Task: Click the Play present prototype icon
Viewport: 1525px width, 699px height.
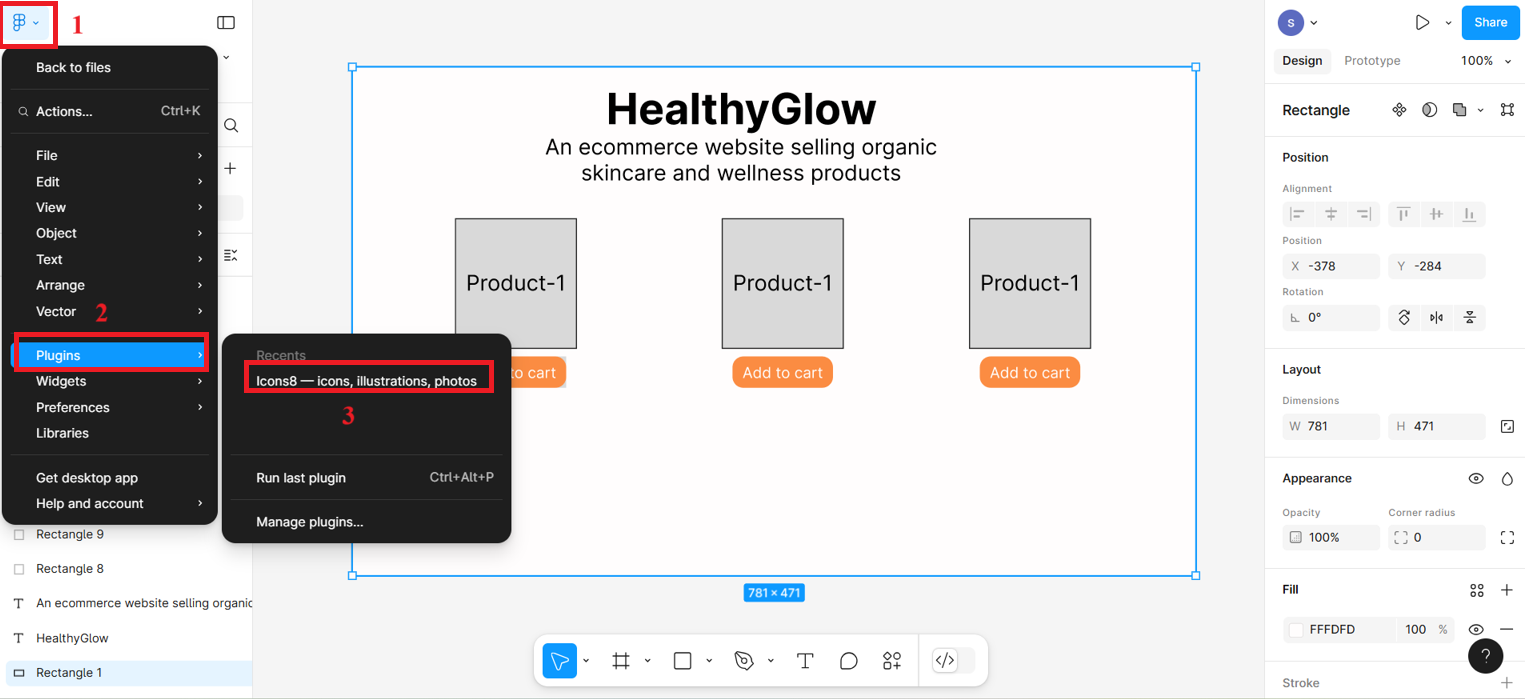Action: 1422,22
